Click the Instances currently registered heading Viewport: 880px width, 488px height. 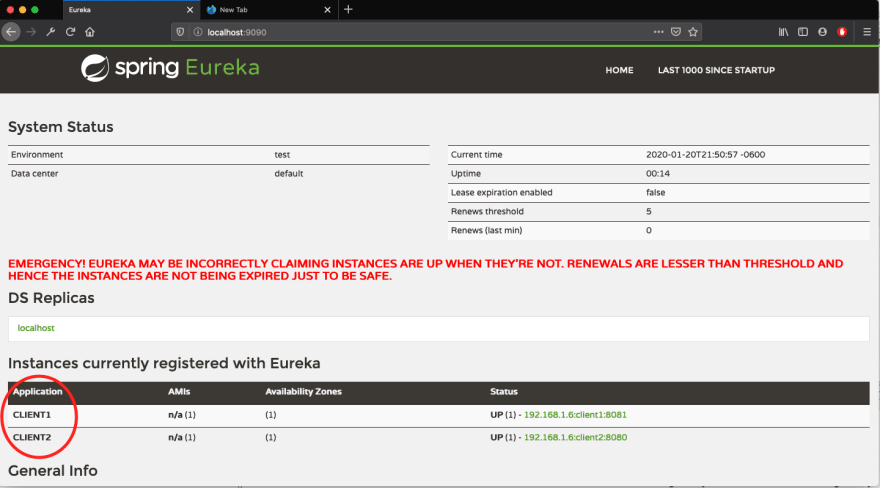coord(164,363)
